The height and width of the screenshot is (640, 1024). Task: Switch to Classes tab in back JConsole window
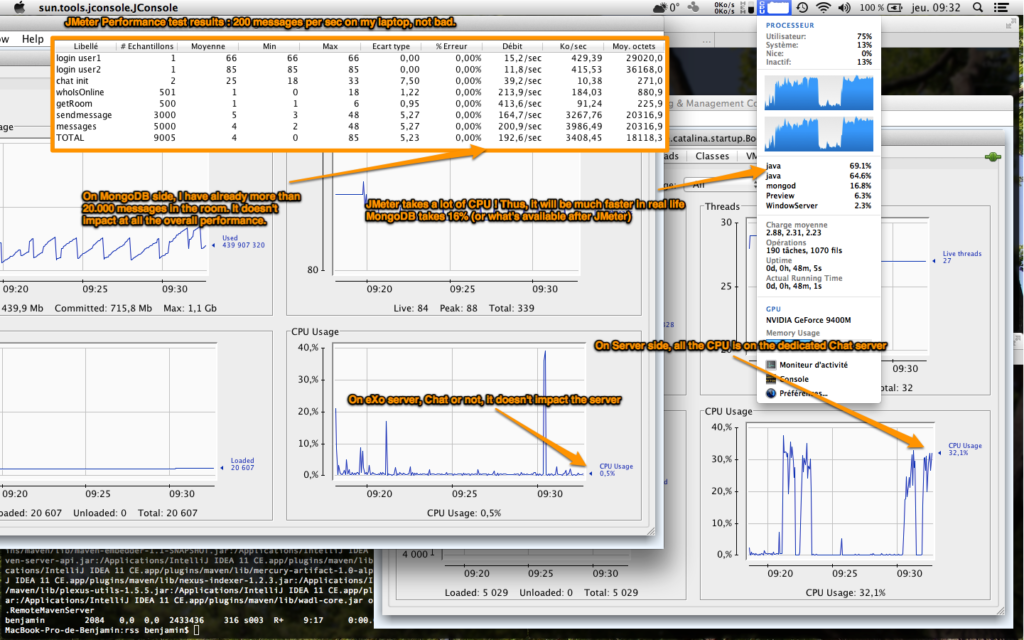click(712, 156)
